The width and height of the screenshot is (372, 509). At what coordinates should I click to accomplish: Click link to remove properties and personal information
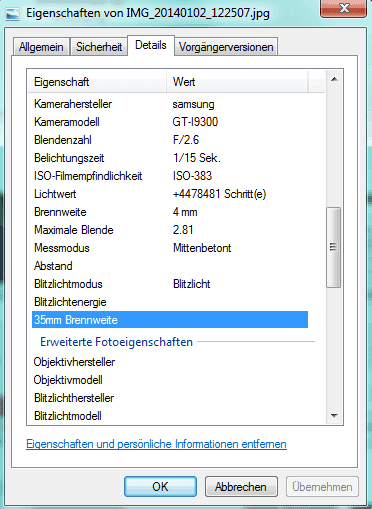[156, 444]
